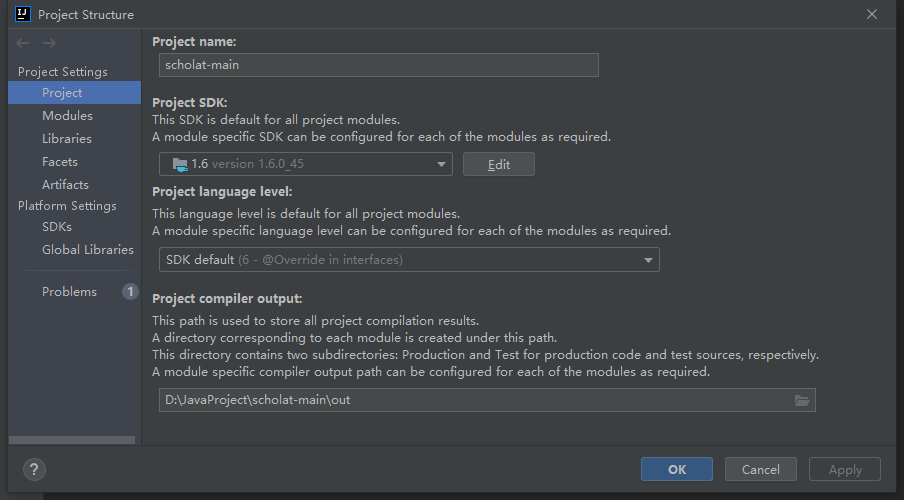Click the Problems count badge

pyautogui.click(x=130, y=292)
